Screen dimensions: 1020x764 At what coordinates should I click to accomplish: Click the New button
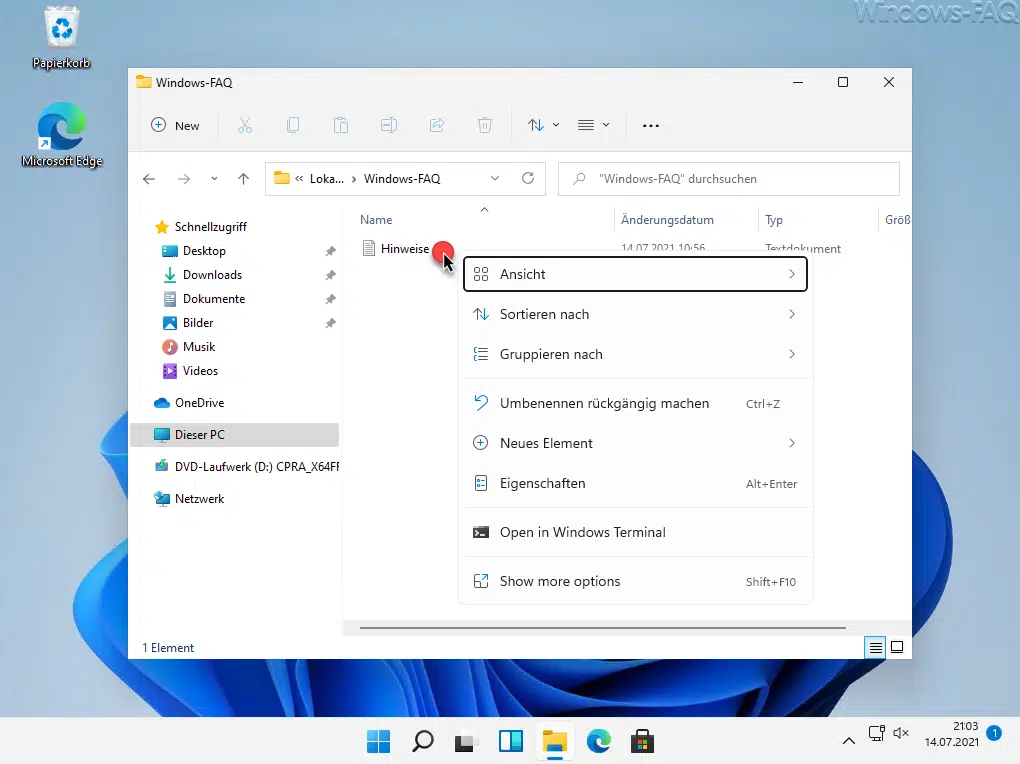[x=175, y=125]
